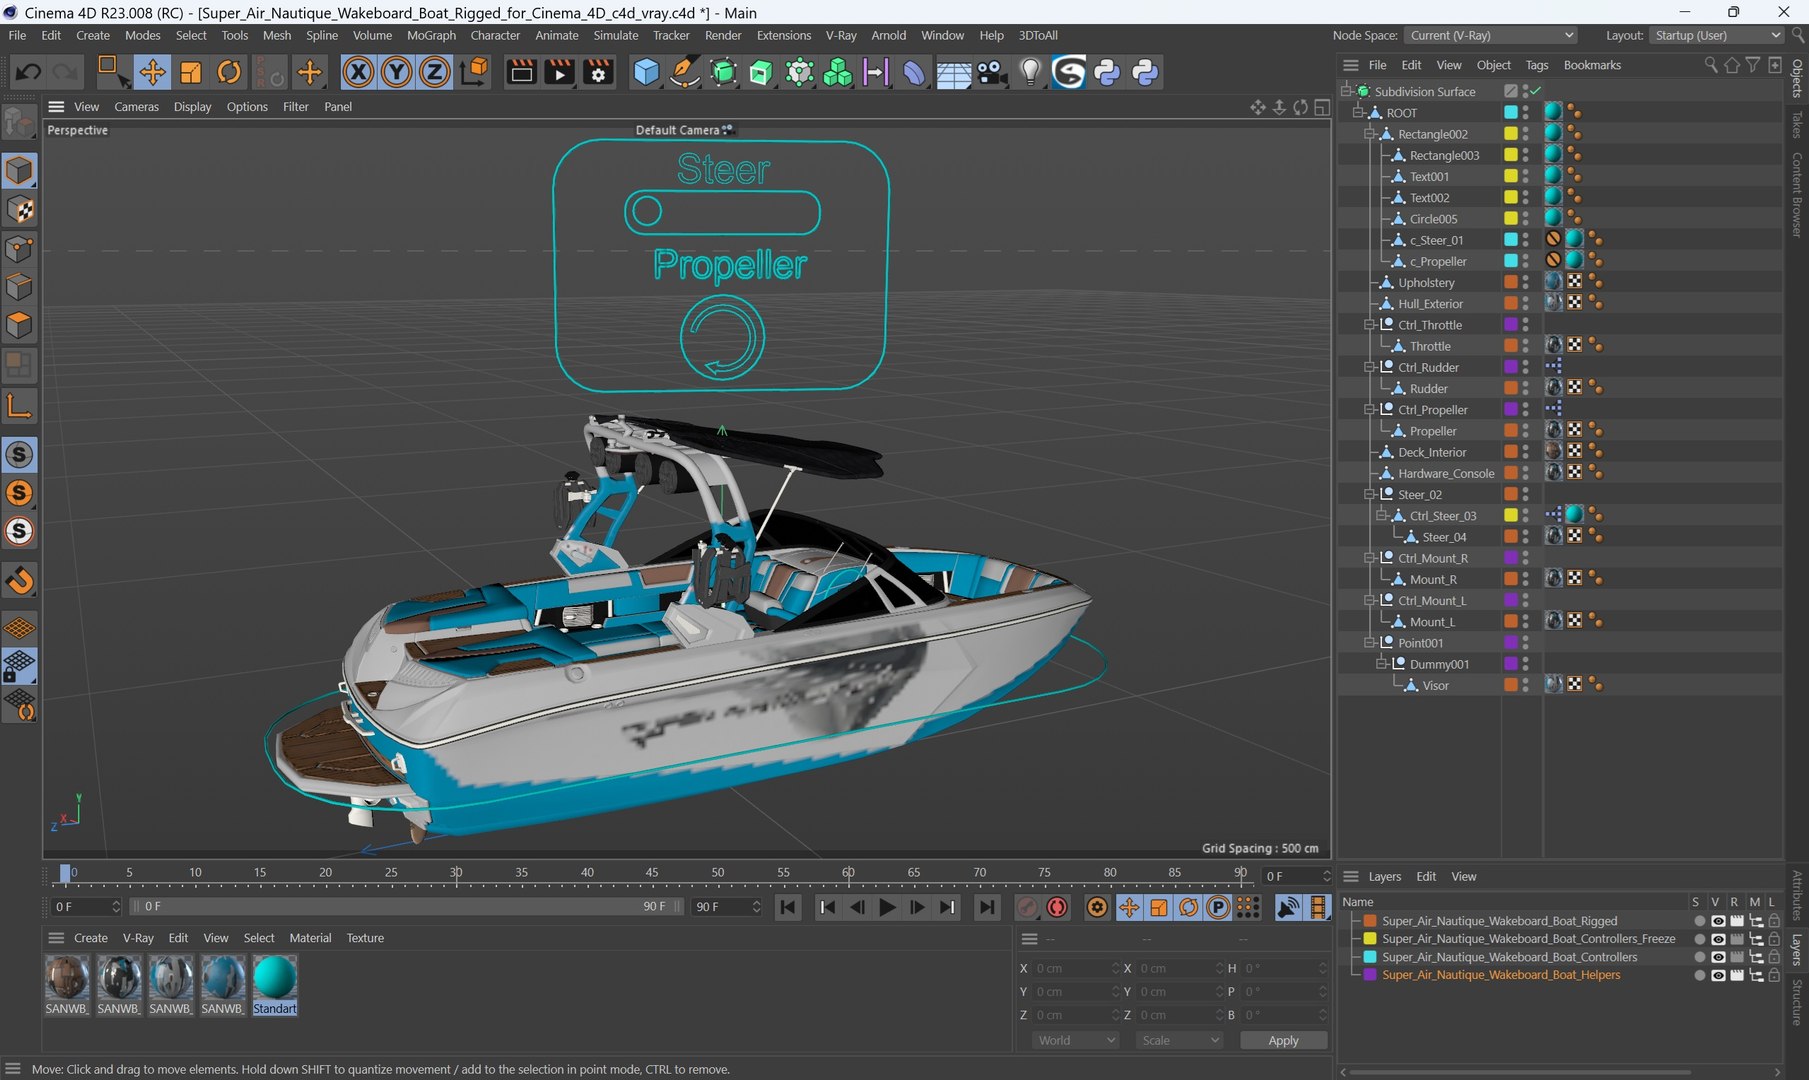Open the Node Space dropdown
Image resolution: width=1809 pixels, height=1080 pixels.
tap(1491, 35)
